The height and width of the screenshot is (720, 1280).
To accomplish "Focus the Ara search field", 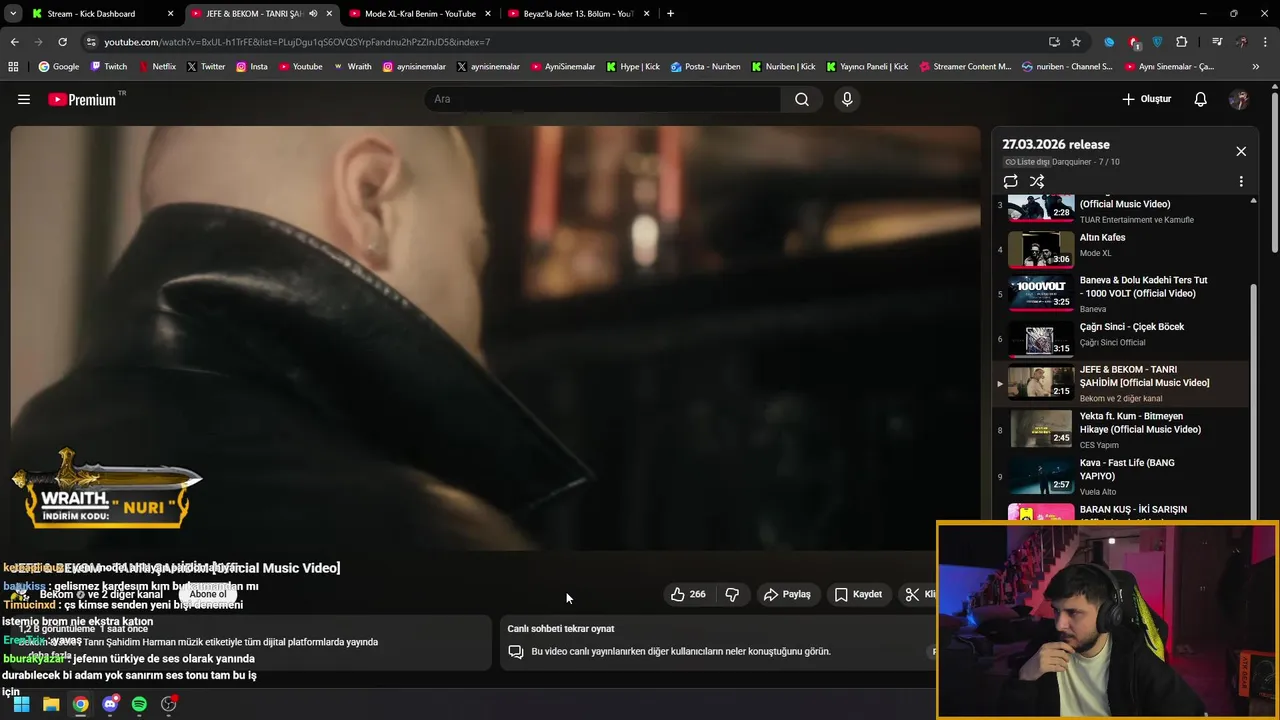I will click(x=602, y=99).
